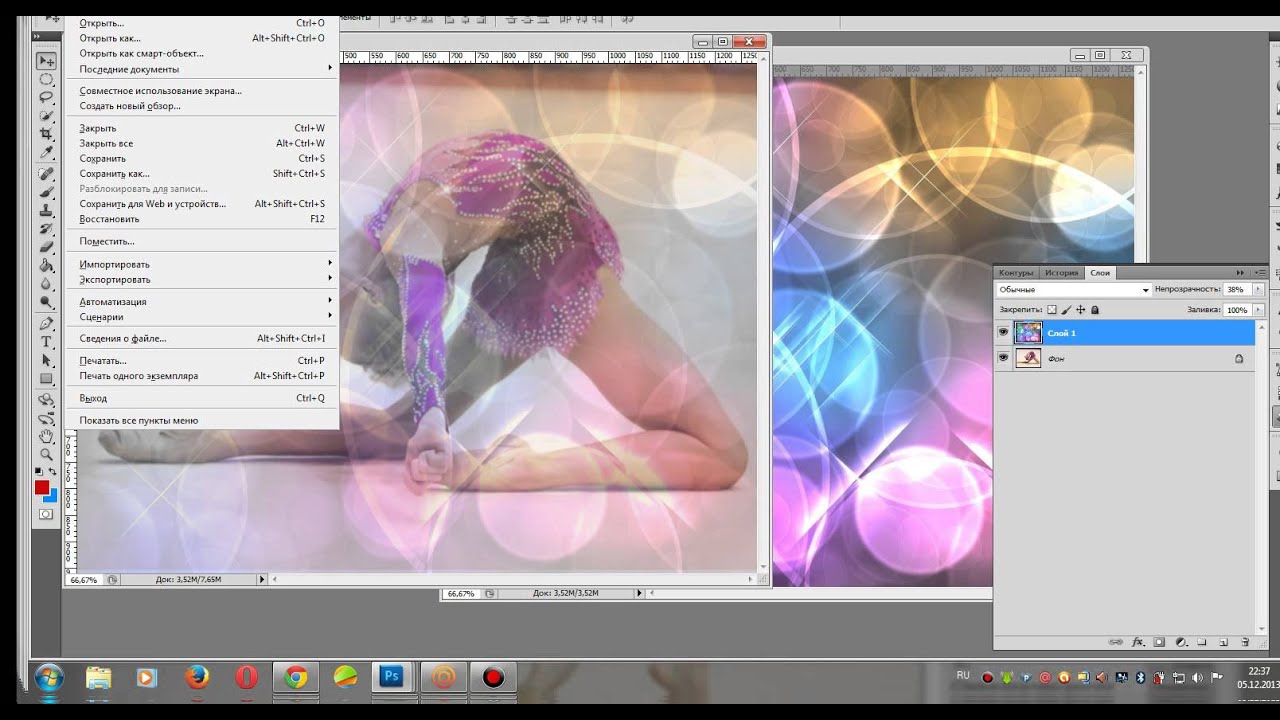Hide Слой 1 using its eye icon
1280x720 pixels.
coord(1003,333)
